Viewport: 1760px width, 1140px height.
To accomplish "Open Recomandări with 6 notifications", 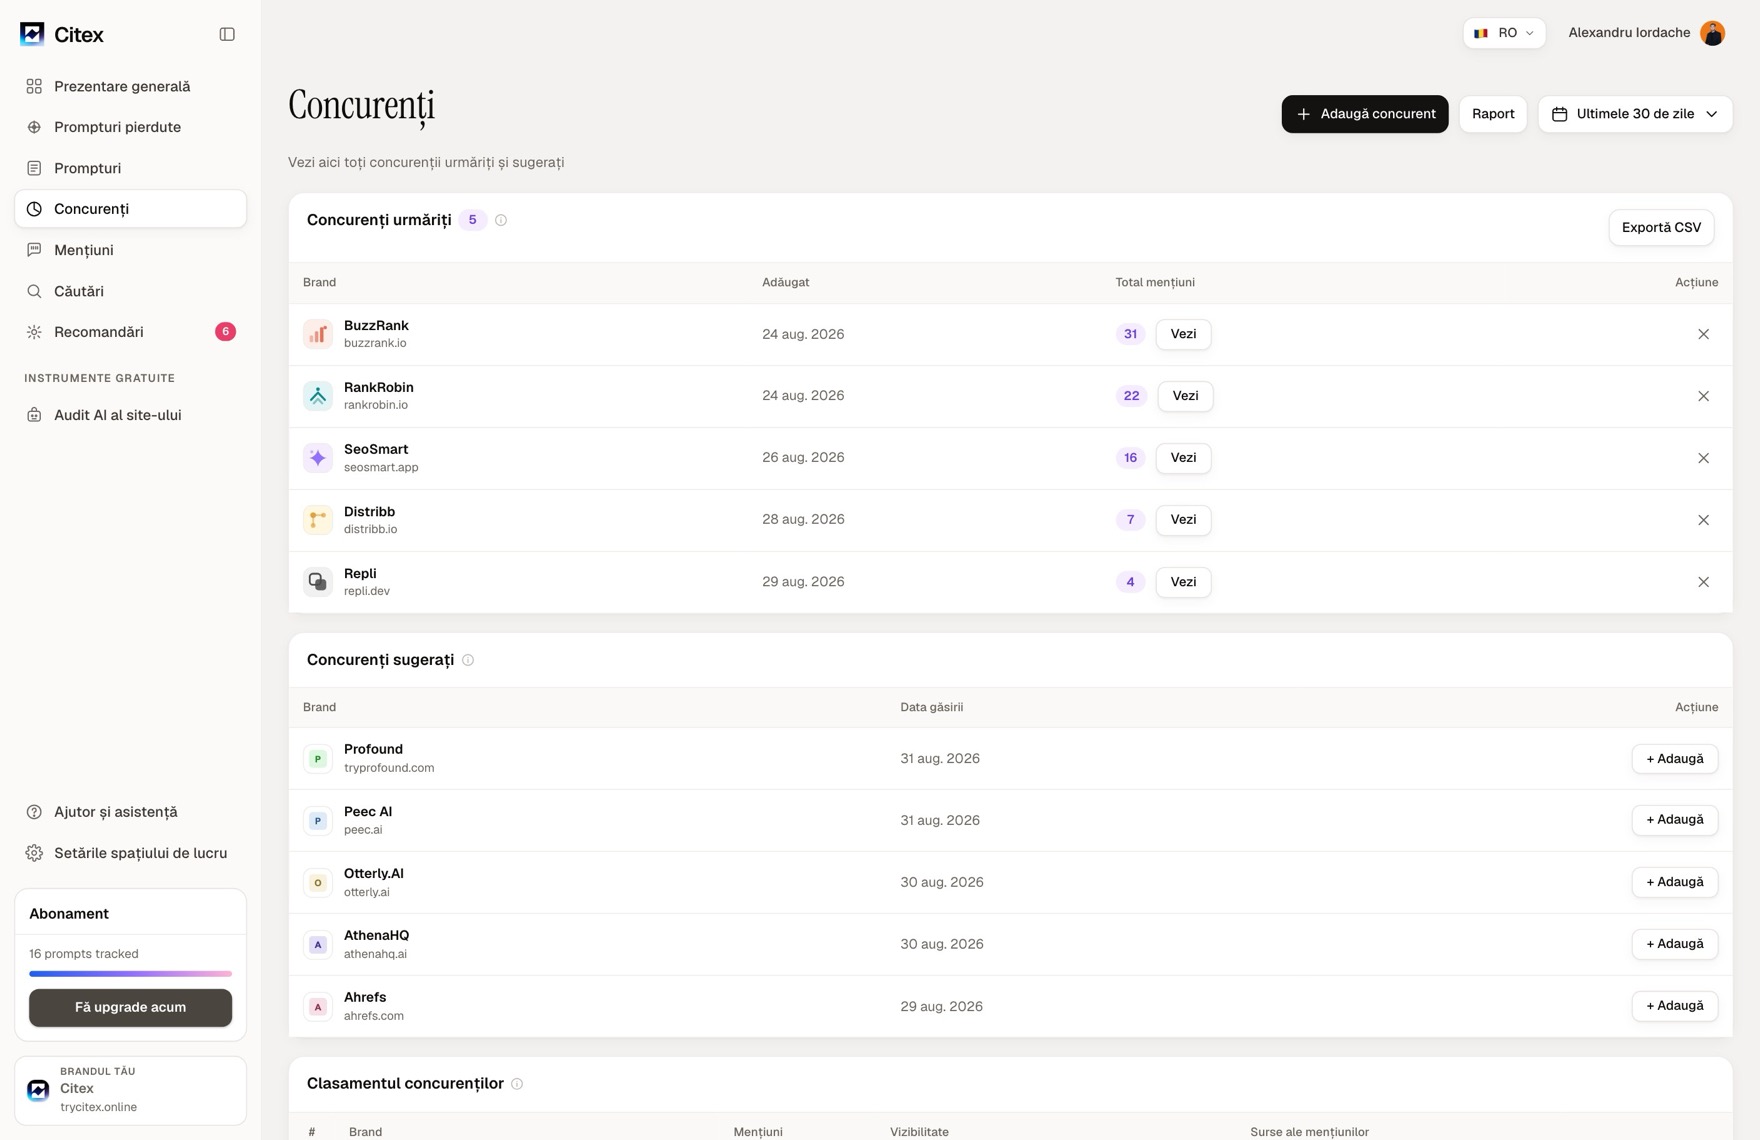I will (130, 332).
